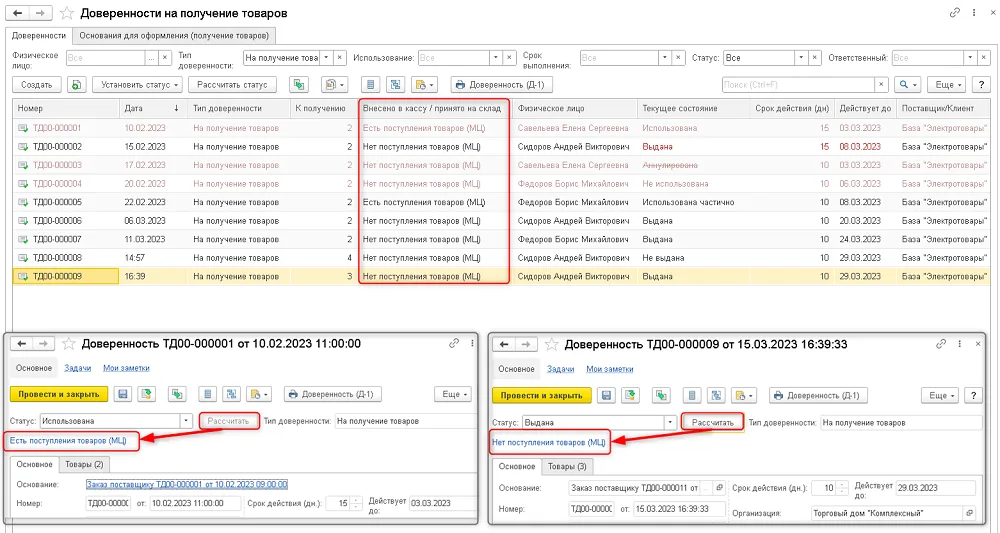Switch to Основания для оформления tab
1000x533 pixels.
[174, 36]
